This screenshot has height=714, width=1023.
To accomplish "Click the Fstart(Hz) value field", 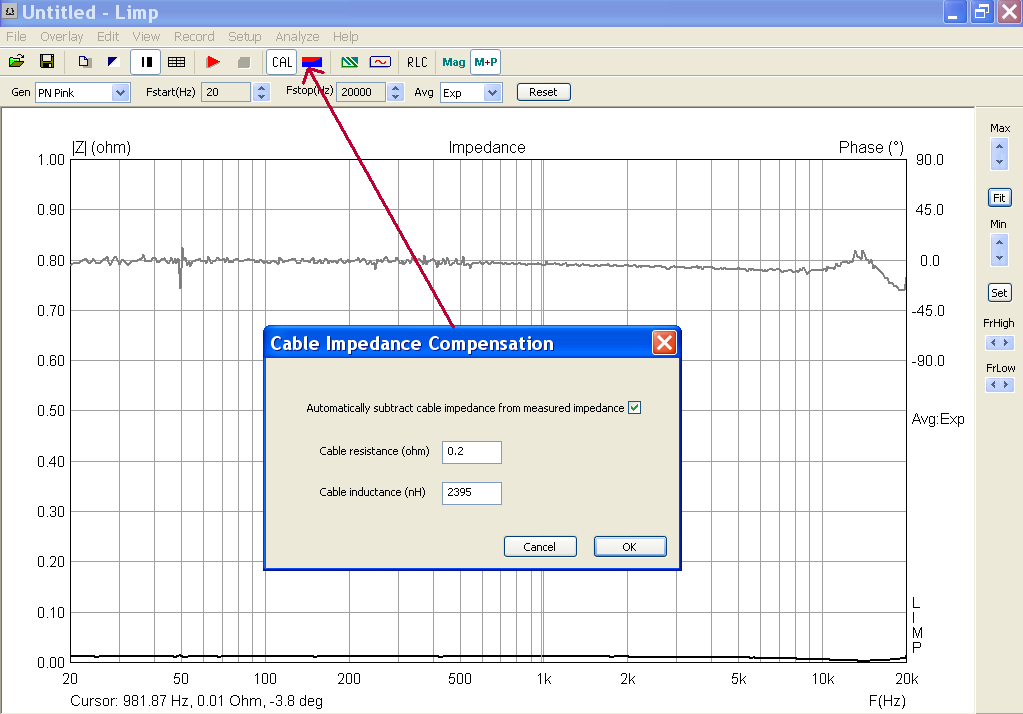I will tap(226, 92).
